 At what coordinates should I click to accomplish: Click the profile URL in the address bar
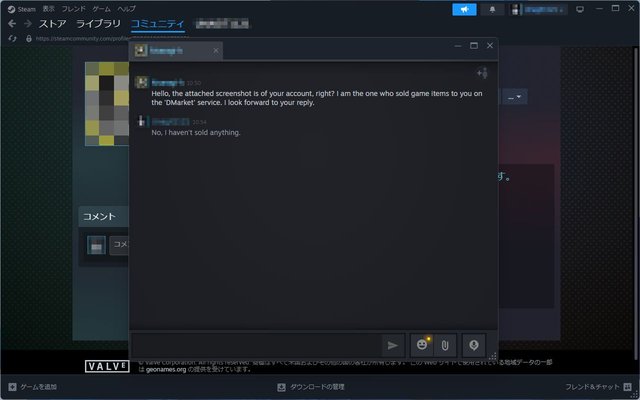point(82,38)
